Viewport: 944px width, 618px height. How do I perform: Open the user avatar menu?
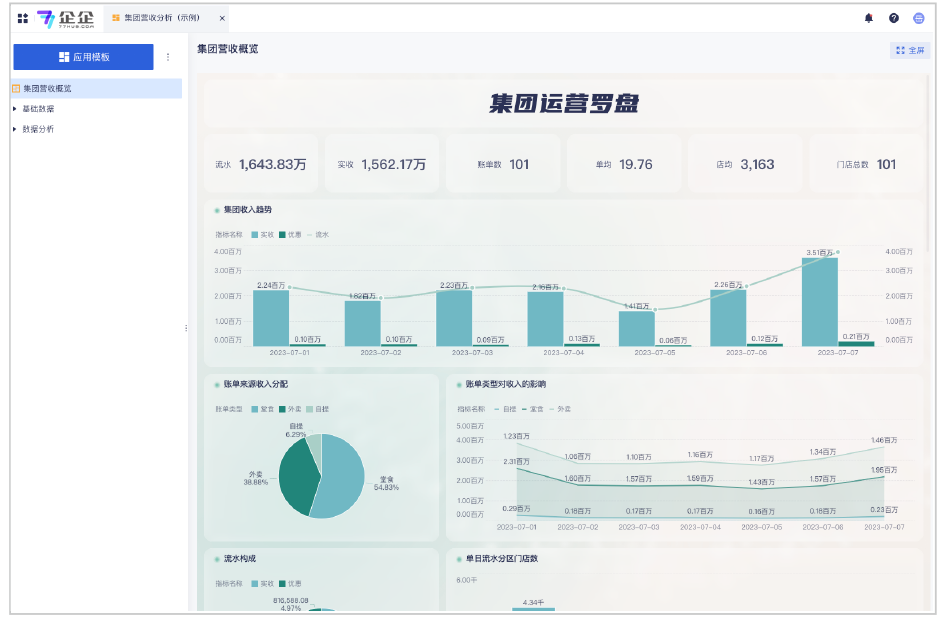coord(919,18)
